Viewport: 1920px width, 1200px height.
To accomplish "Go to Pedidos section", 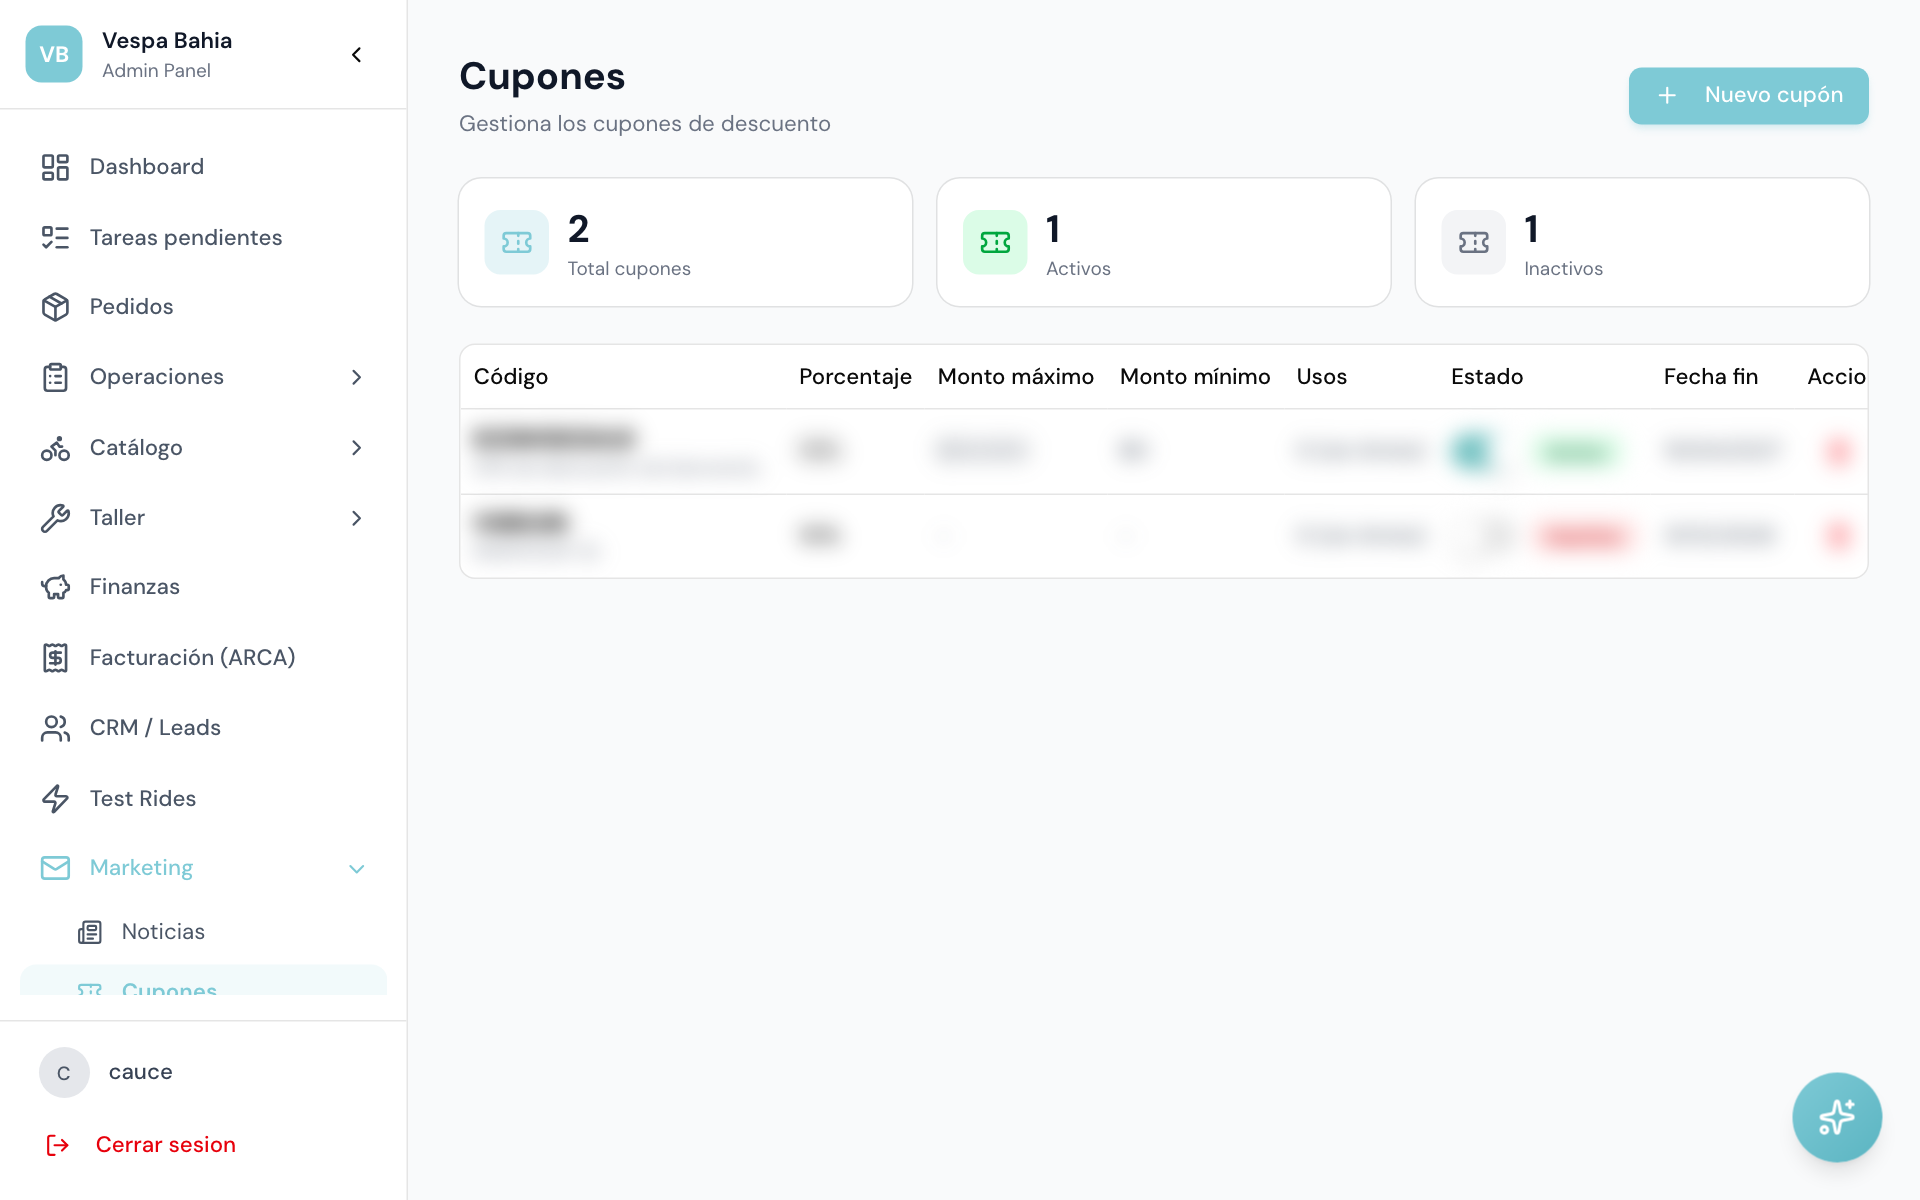I will coord(203,307).
